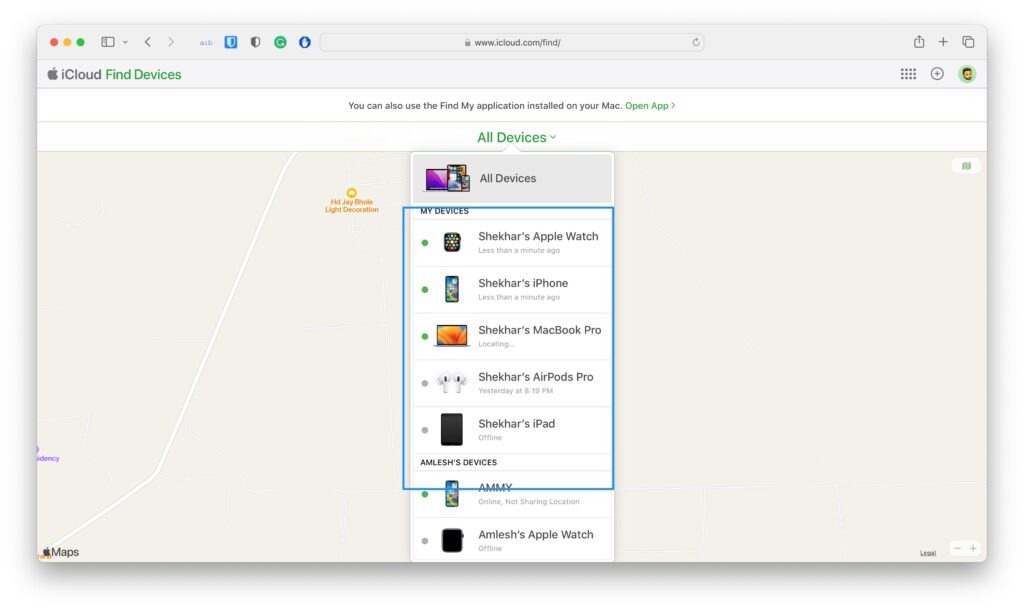
Task: Select Shekhar's AirPods Pro
Action: [512, 383]
